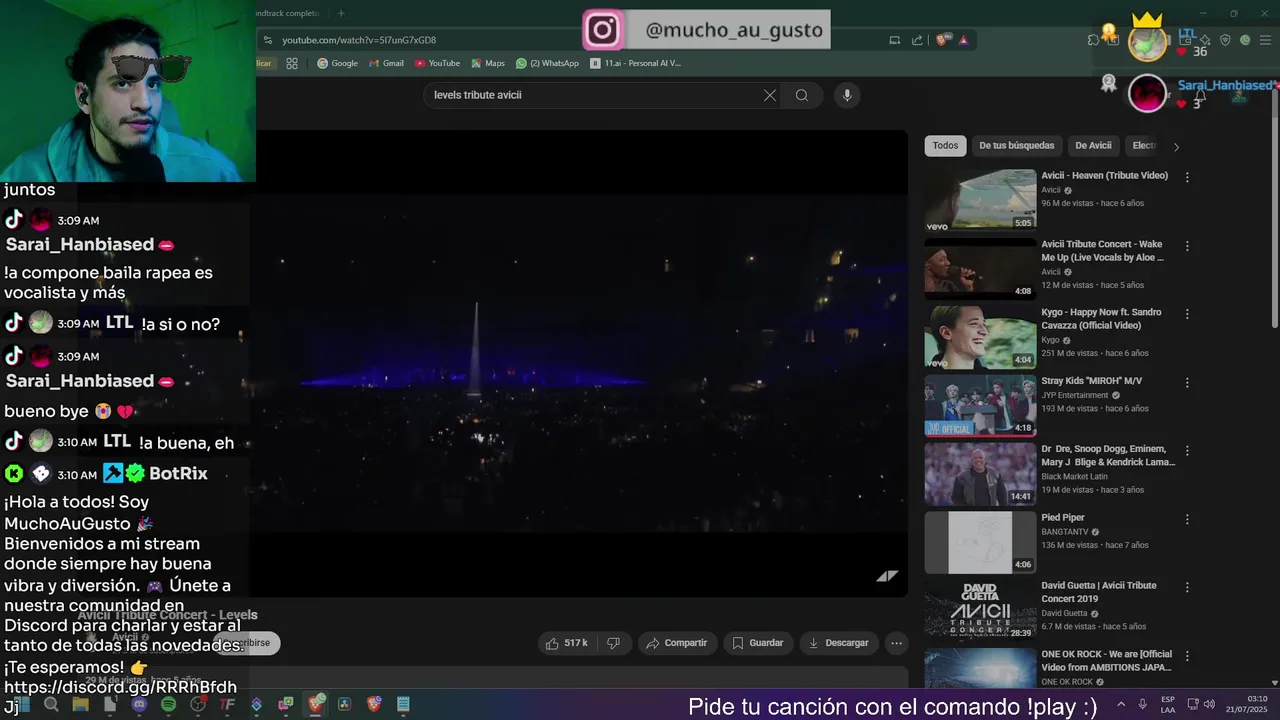Click the Brave Rewards triangle icon
This screenshot has height=720, width=1280.
pos(963,40)
